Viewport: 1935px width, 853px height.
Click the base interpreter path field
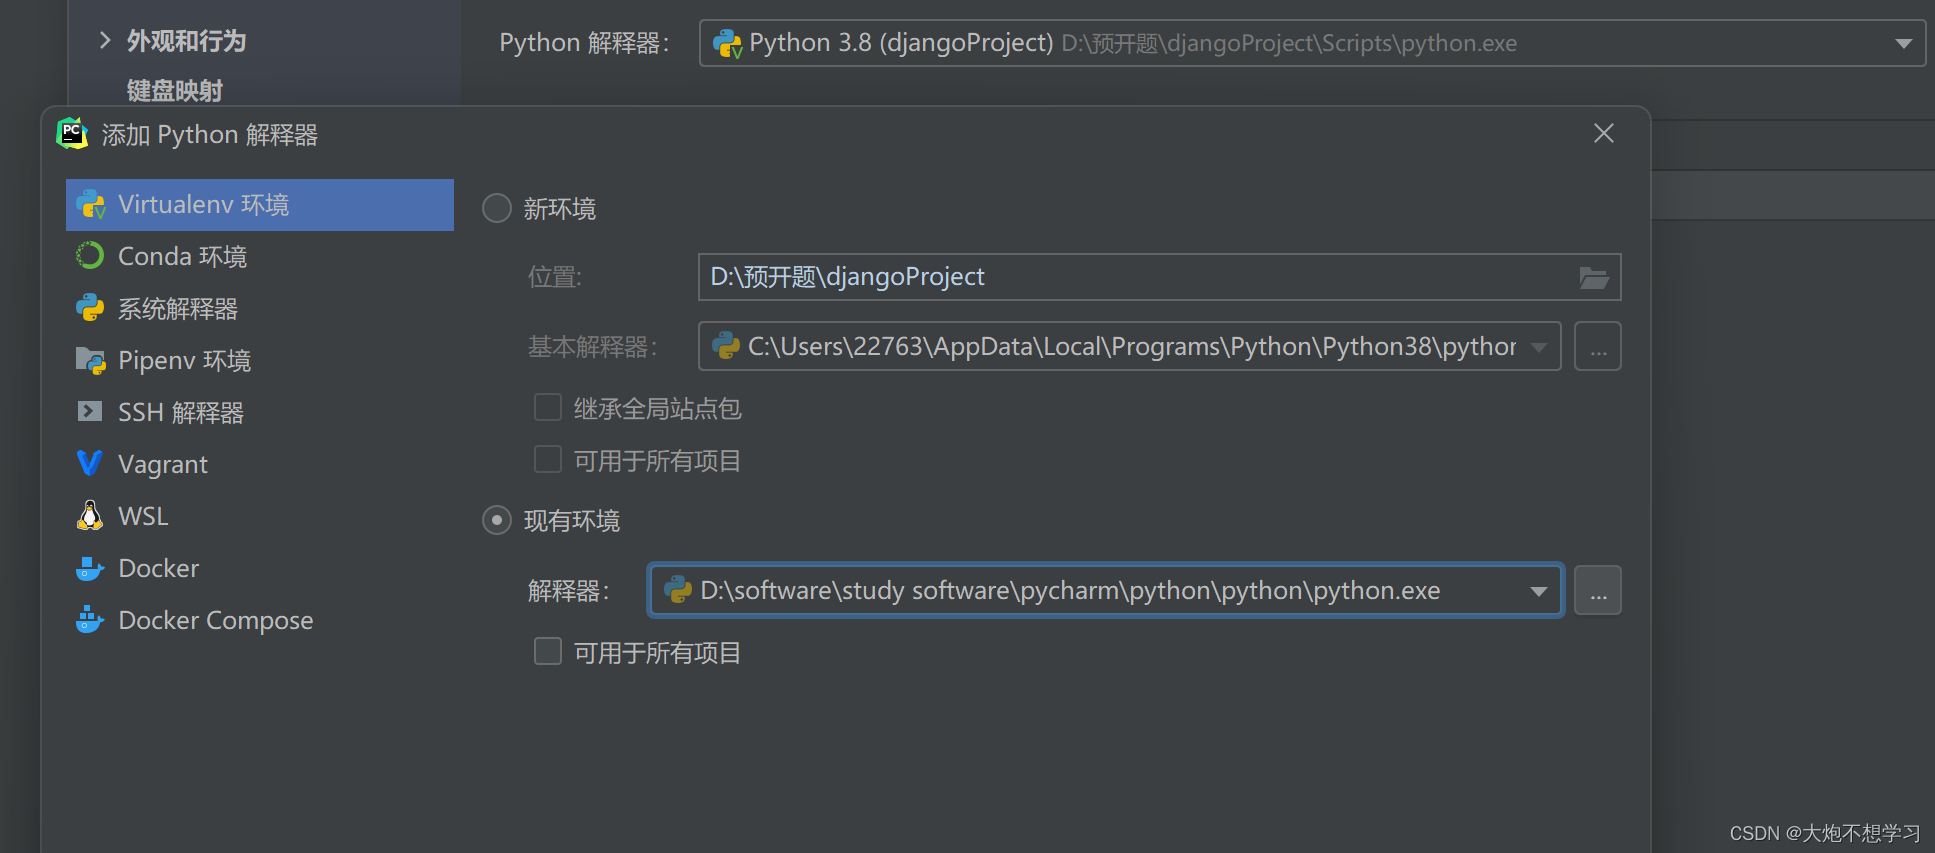click(1130, 346)
